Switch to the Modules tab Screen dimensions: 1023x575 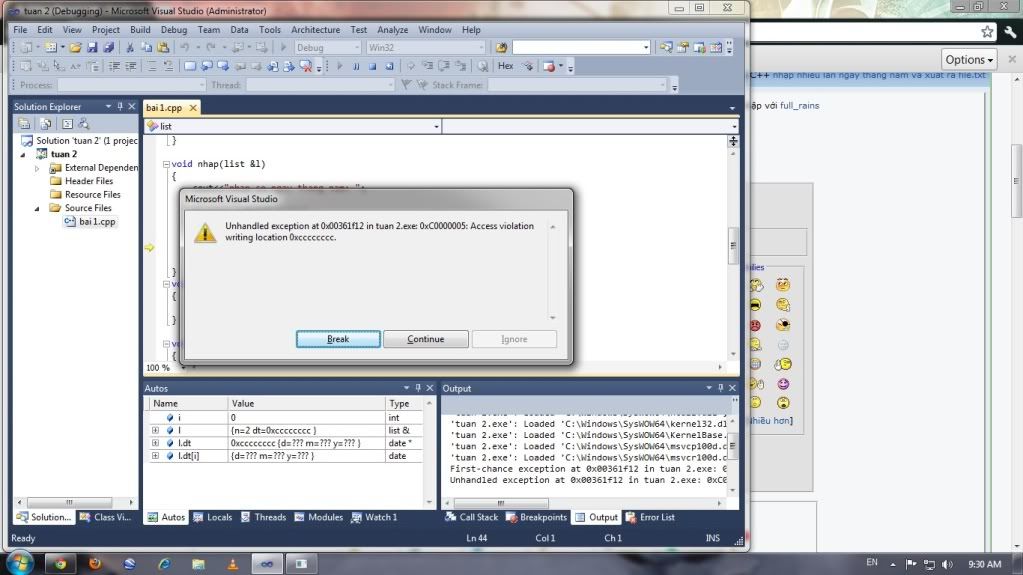click(x=318, y=517)
